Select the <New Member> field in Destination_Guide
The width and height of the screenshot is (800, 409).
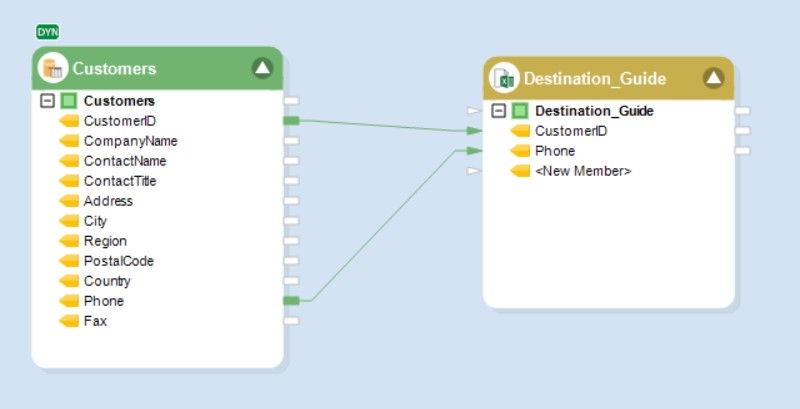click(583, 171)
